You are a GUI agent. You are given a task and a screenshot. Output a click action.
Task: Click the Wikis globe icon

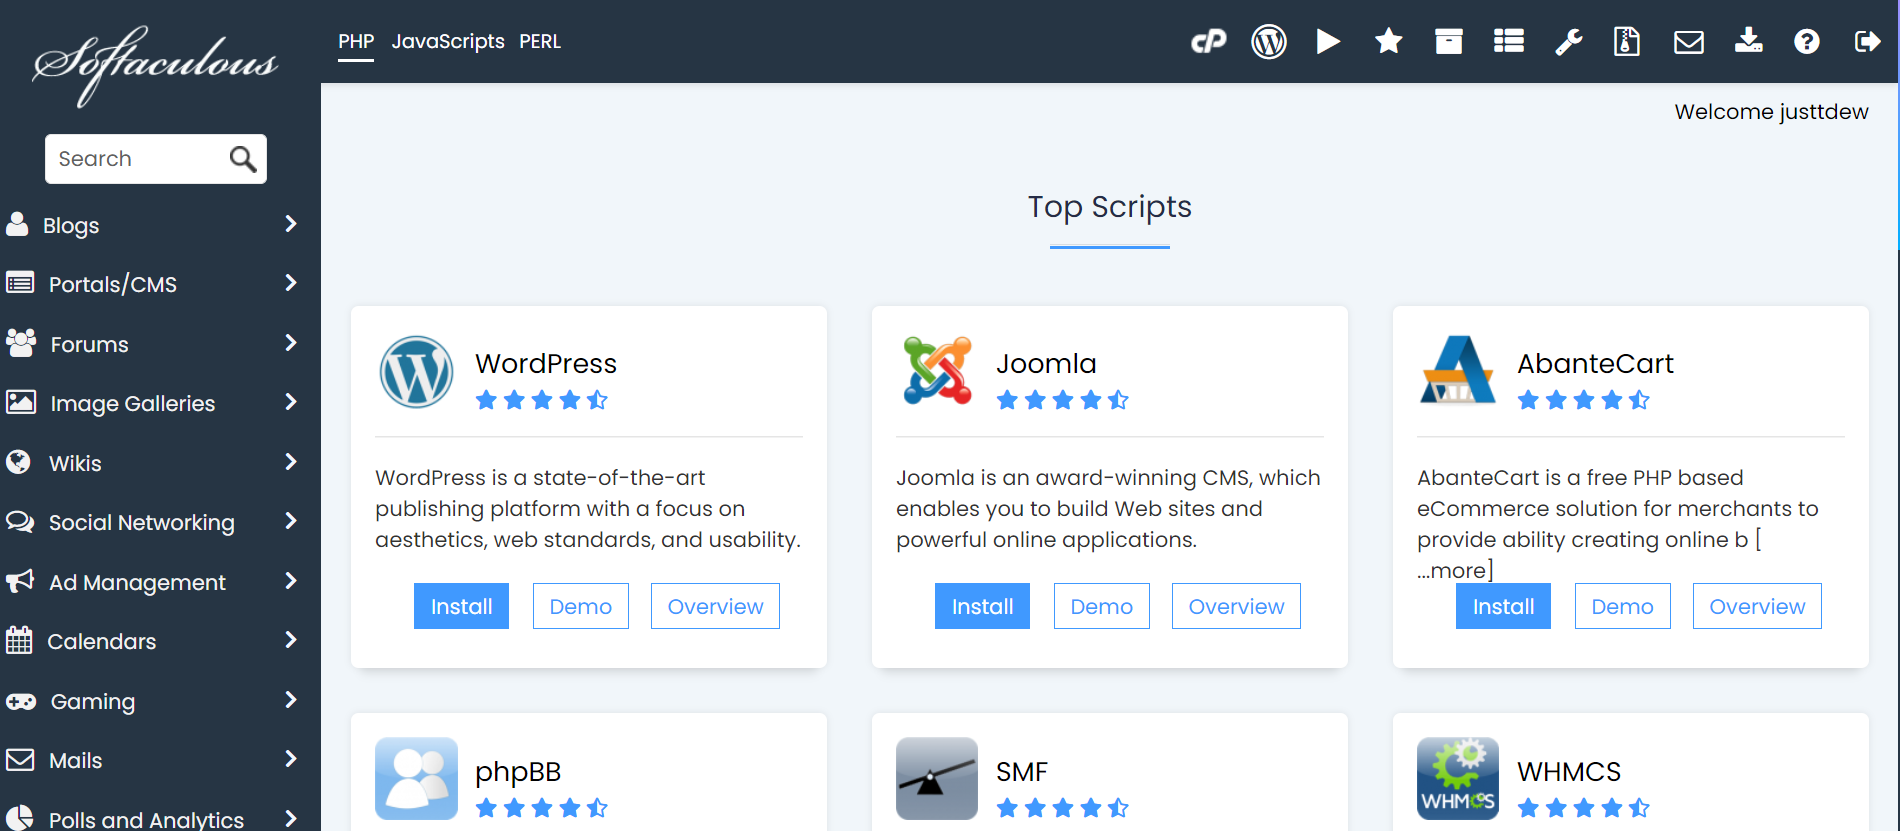18,462
